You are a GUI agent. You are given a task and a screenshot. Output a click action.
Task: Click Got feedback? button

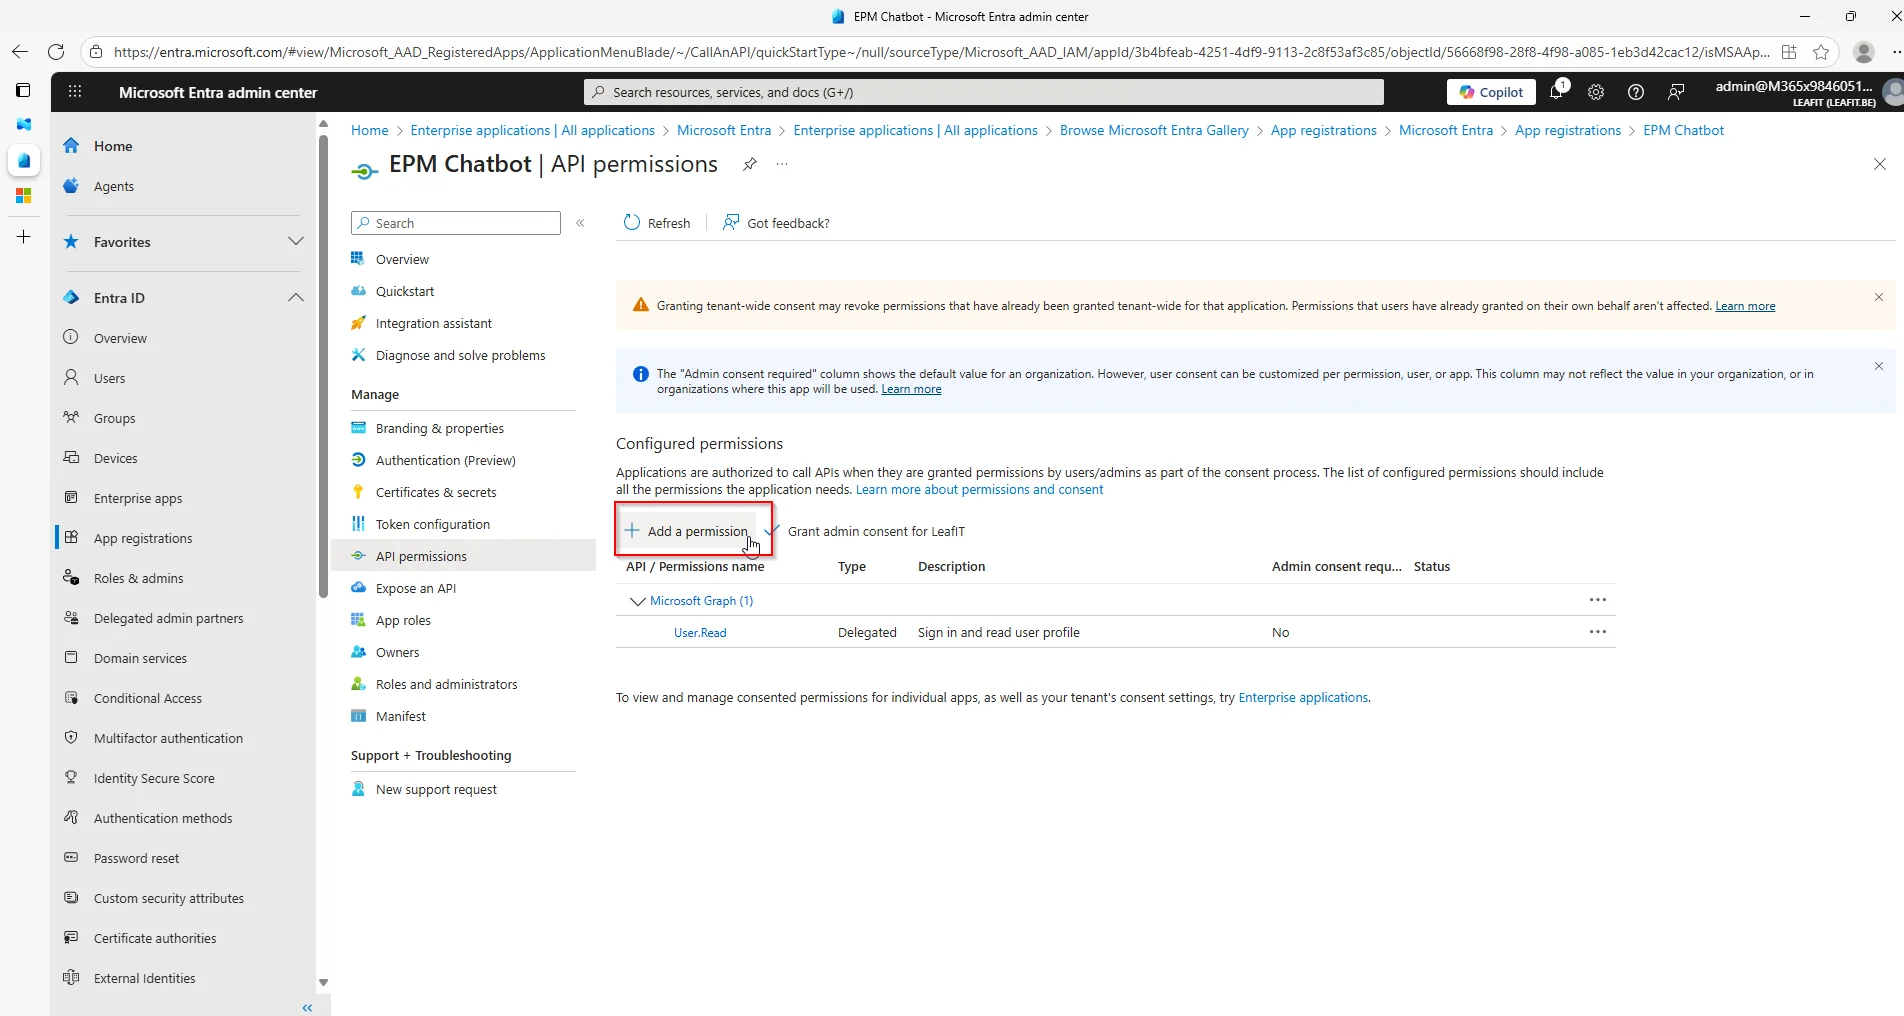[776, 223]
